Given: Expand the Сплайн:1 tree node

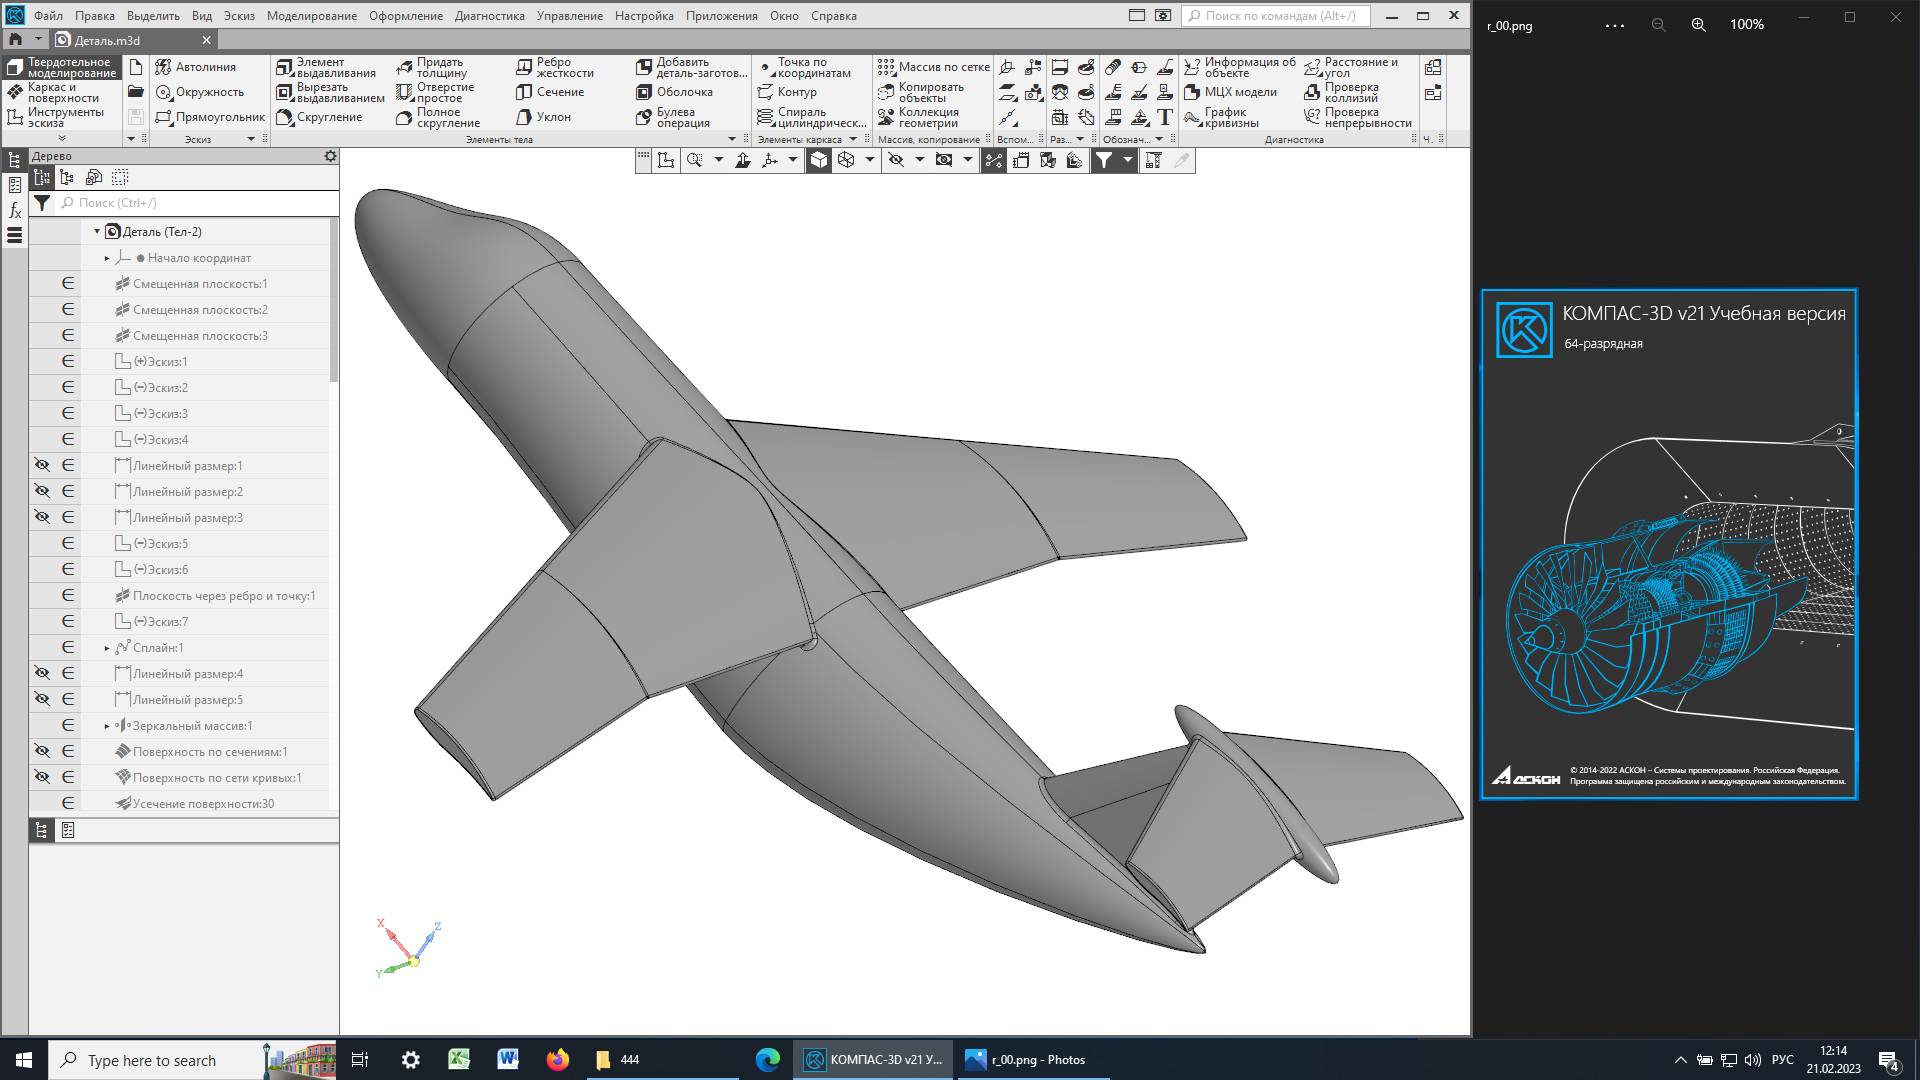Looking at the screenshot, I should 107,648.
